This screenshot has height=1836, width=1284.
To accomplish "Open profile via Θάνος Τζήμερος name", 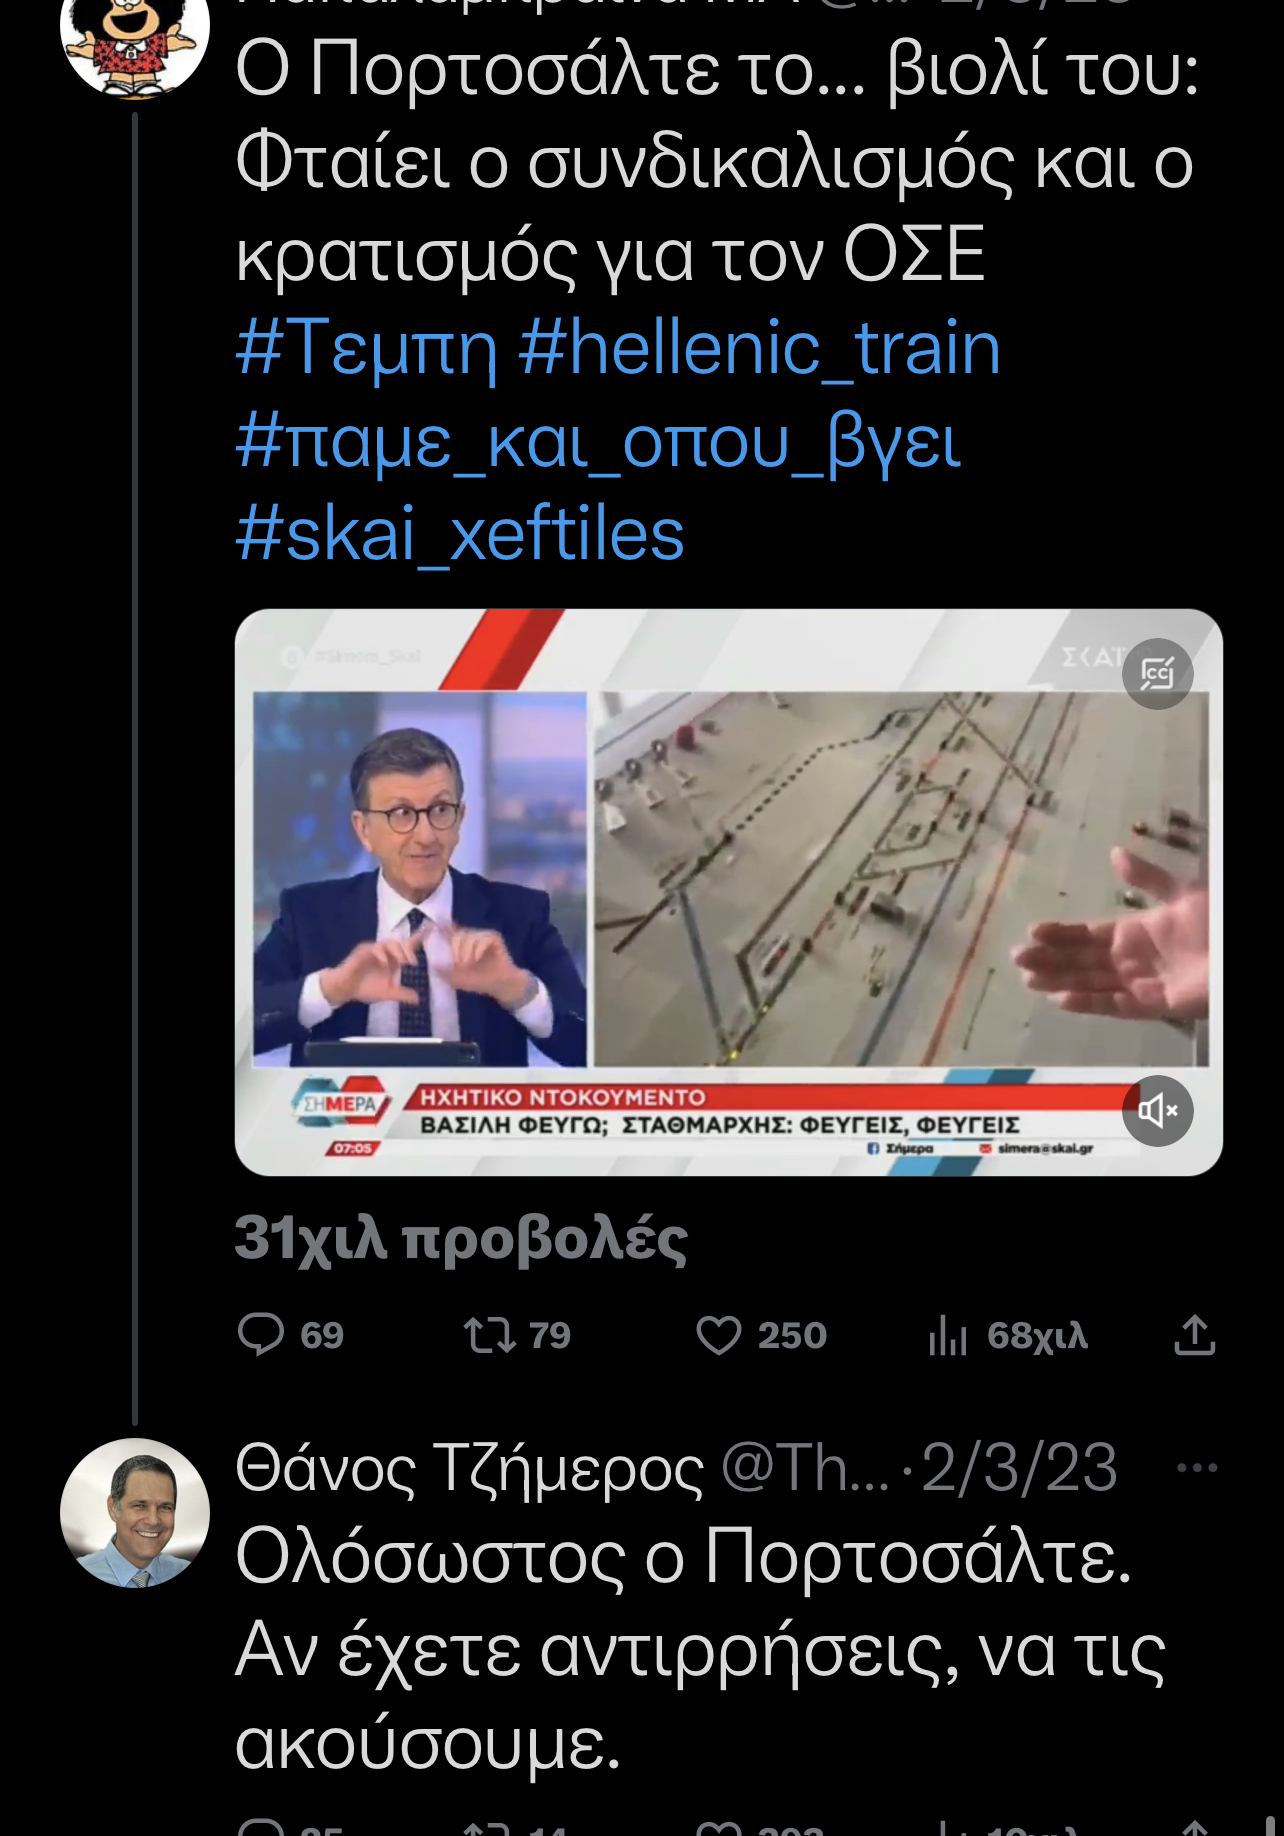I will [x=470, y=1468].
